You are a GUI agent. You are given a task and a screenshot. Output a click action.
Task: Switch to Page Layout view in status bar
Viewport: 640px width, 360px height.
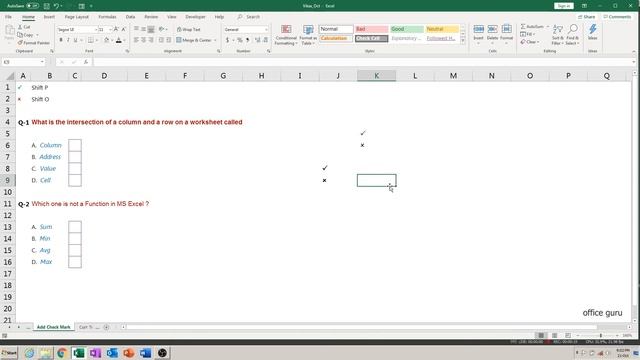click(x=554, y=336)
